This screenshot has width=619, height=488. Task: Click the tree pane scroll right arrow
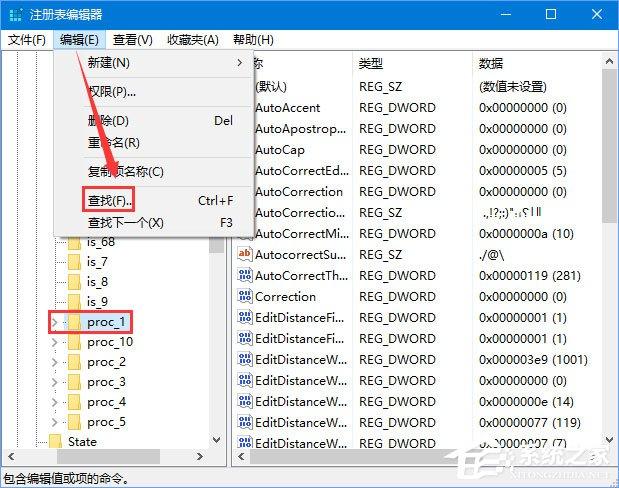coord(200,457)
